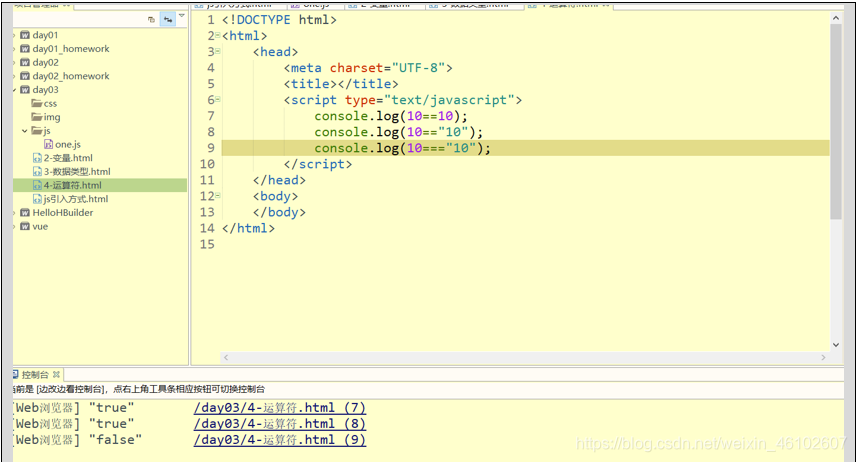The height and width of the screenshot is (462, 857).
Task: Click the day03 project icon
Action: pos(25,90)
